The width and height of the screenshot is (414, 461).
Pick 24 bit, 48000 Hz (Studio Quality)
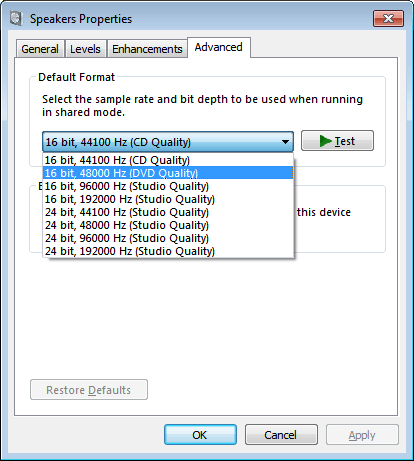(x=168, y=225)
